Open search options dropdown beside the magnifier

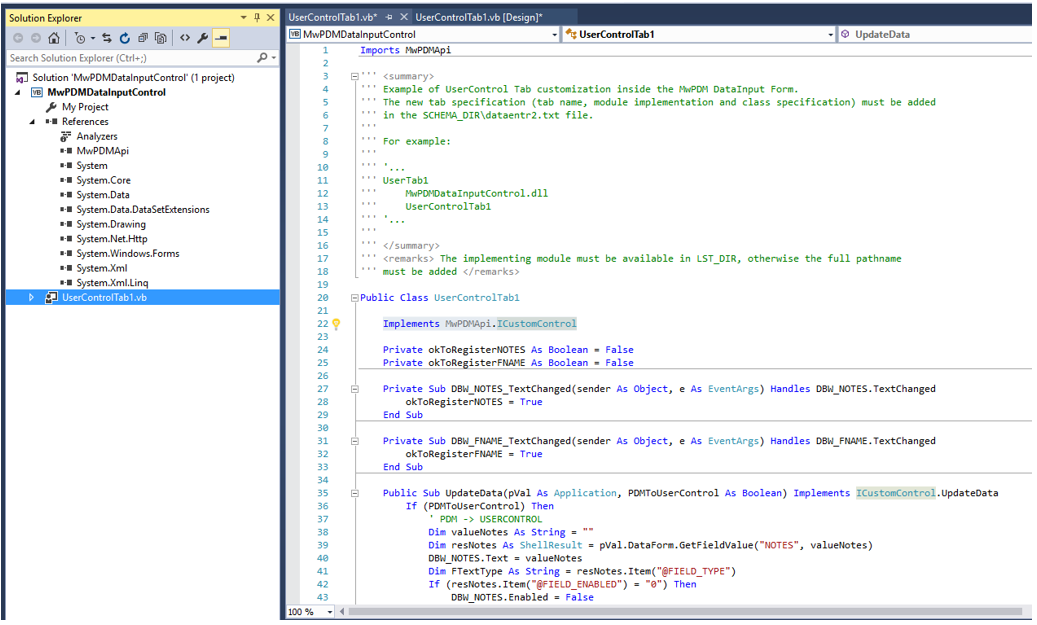pos(274,58)
